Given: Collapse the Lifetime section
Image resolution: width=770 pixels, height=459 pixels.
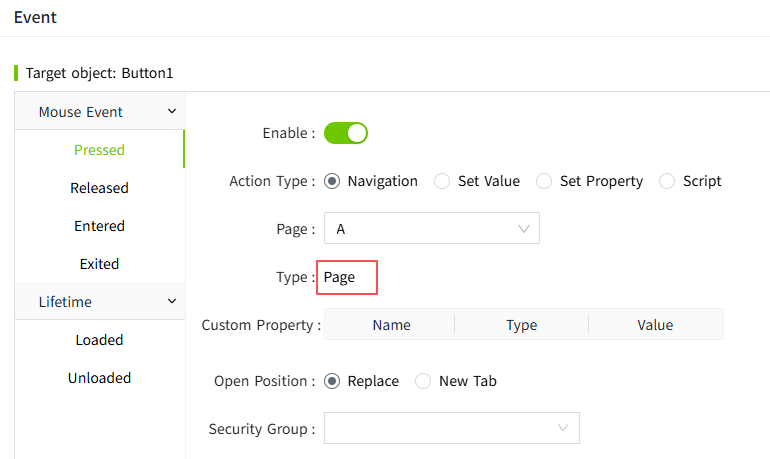Looking at the screenshot, I should [x=171, y=301].
